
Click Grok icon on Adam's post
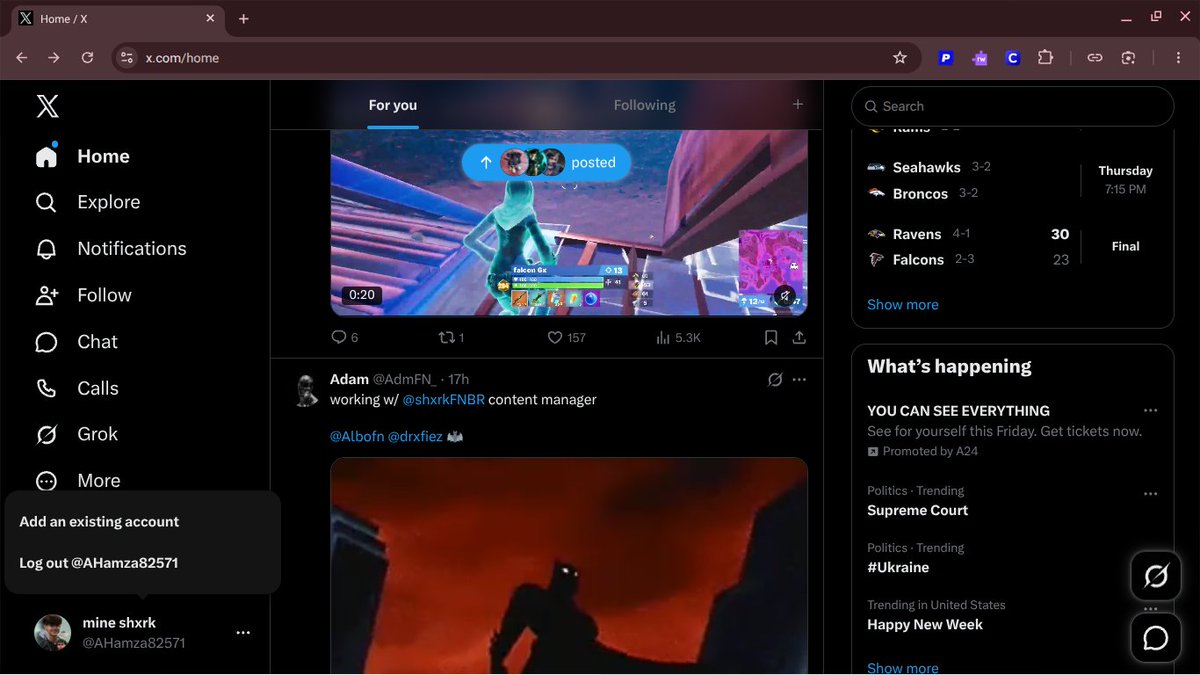775,380
